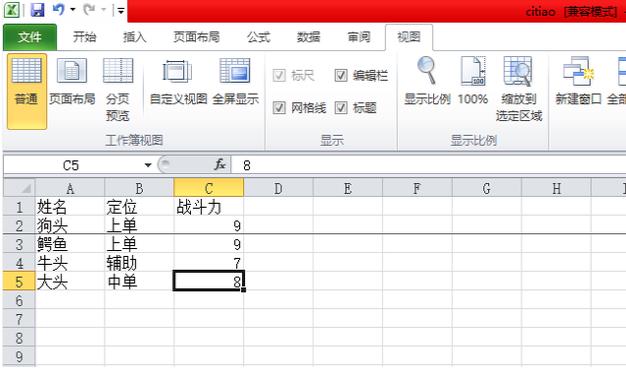
Task: Click cell containing 姓名
Action: 70,207
